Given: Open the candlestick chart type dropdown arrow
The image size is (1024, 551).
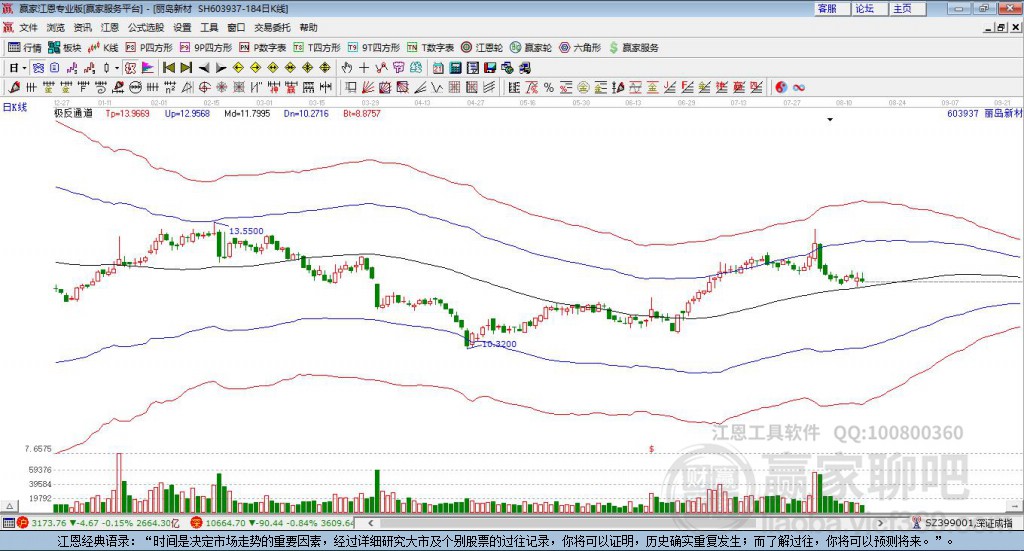Looking at the screenshot, I should [x=117, y=68].
